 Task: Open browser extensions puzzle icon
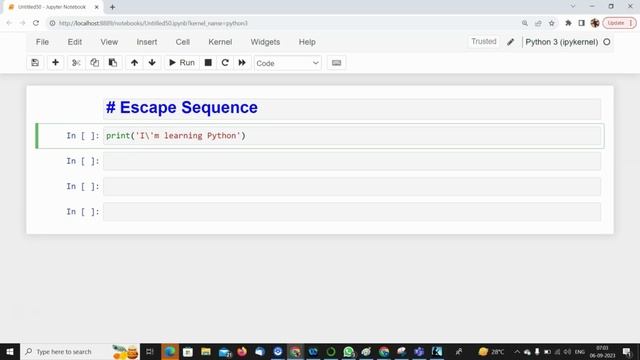pyautogui.click(x=568, y=23)
